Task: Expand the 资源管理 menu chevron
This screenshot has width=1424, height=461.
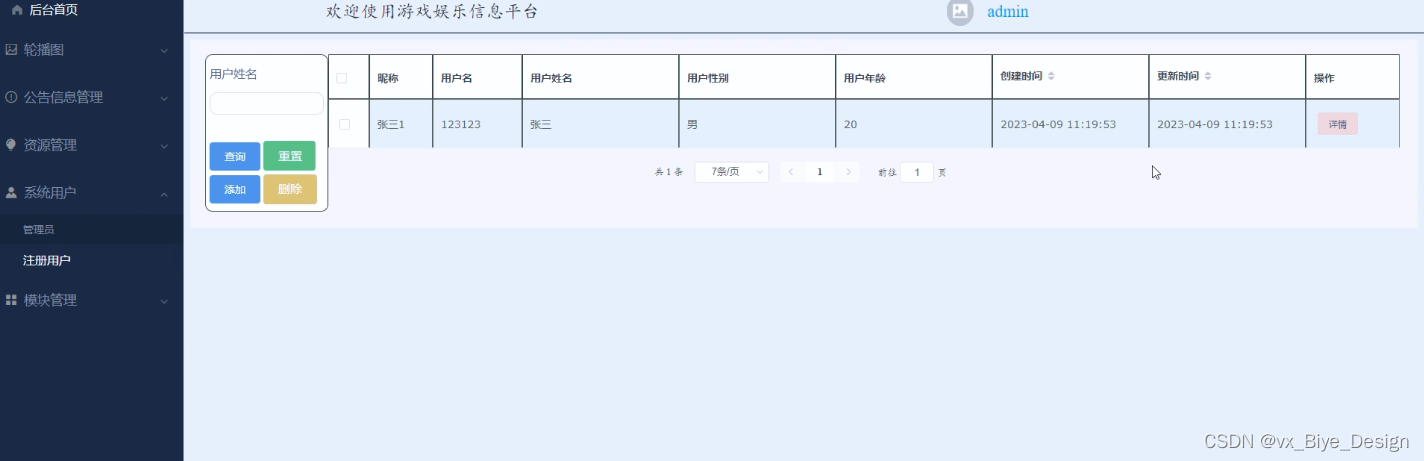Action: point(165,146)
